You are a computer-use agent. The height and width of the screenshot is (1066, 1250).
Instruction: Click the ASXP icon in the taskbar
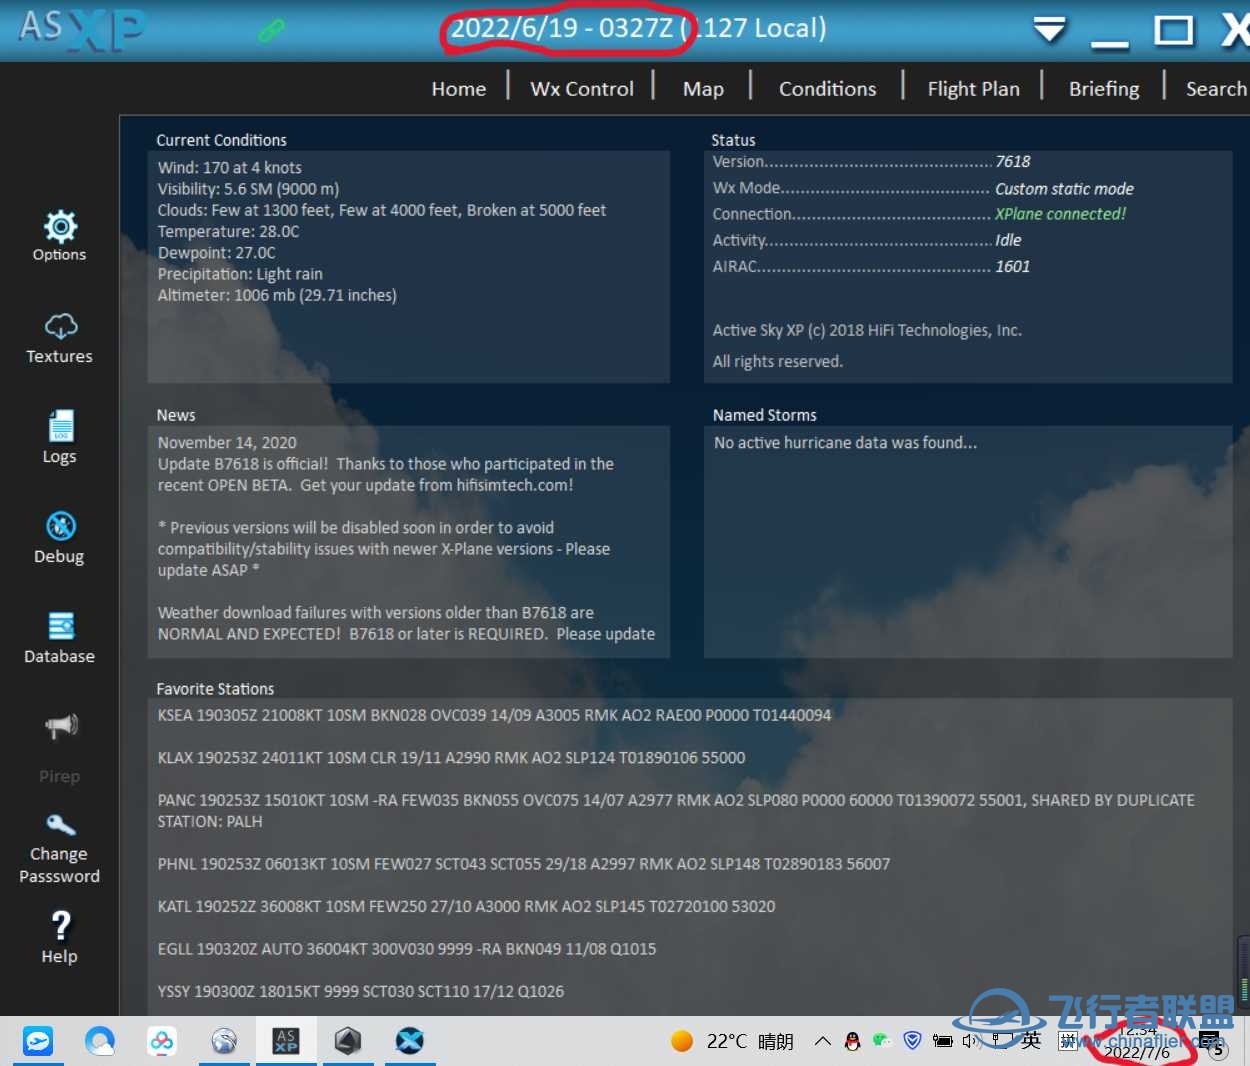pyautogui.click(x=286, y=1041)
